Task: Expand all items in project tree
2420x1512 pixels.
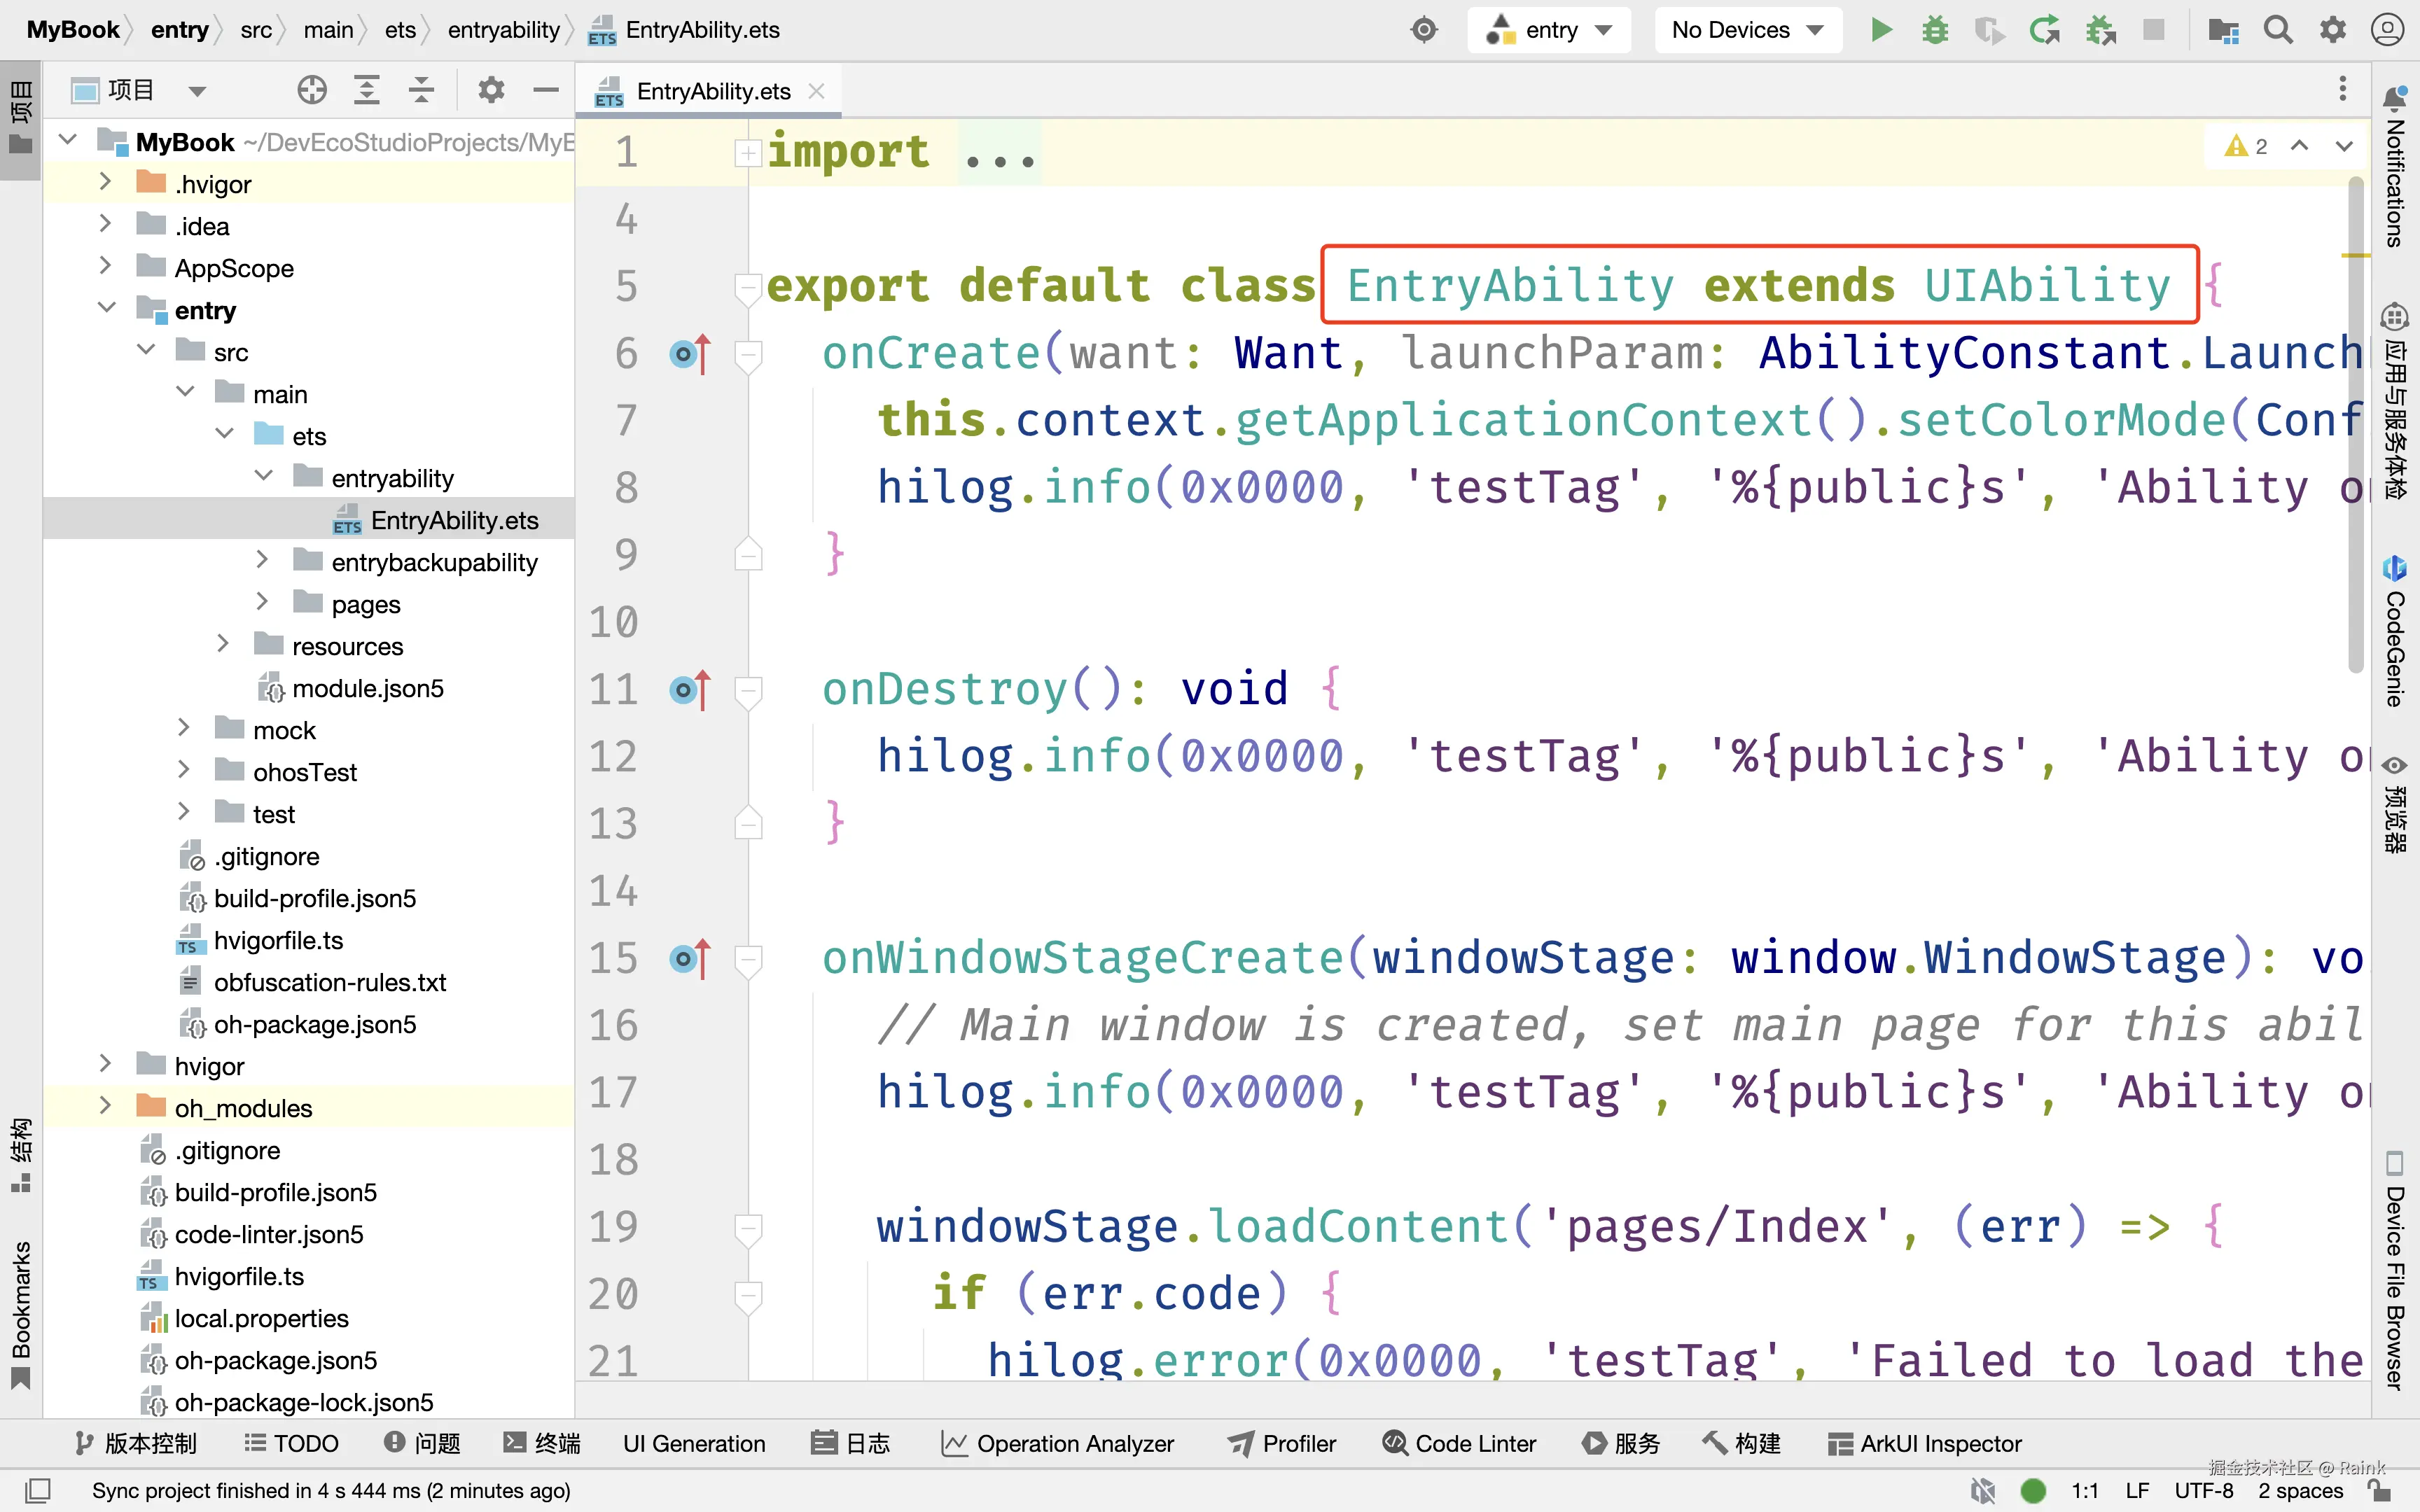Action: [367, 91]
